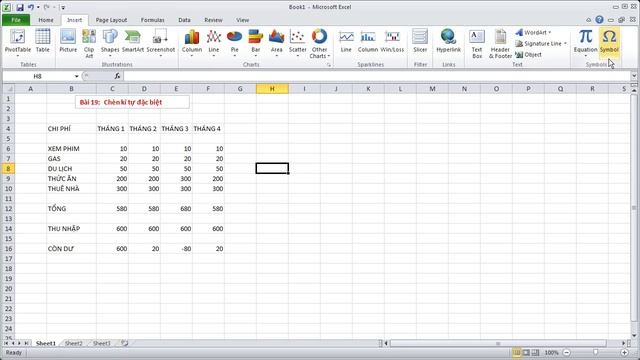Insert a PivotTable

18,42
